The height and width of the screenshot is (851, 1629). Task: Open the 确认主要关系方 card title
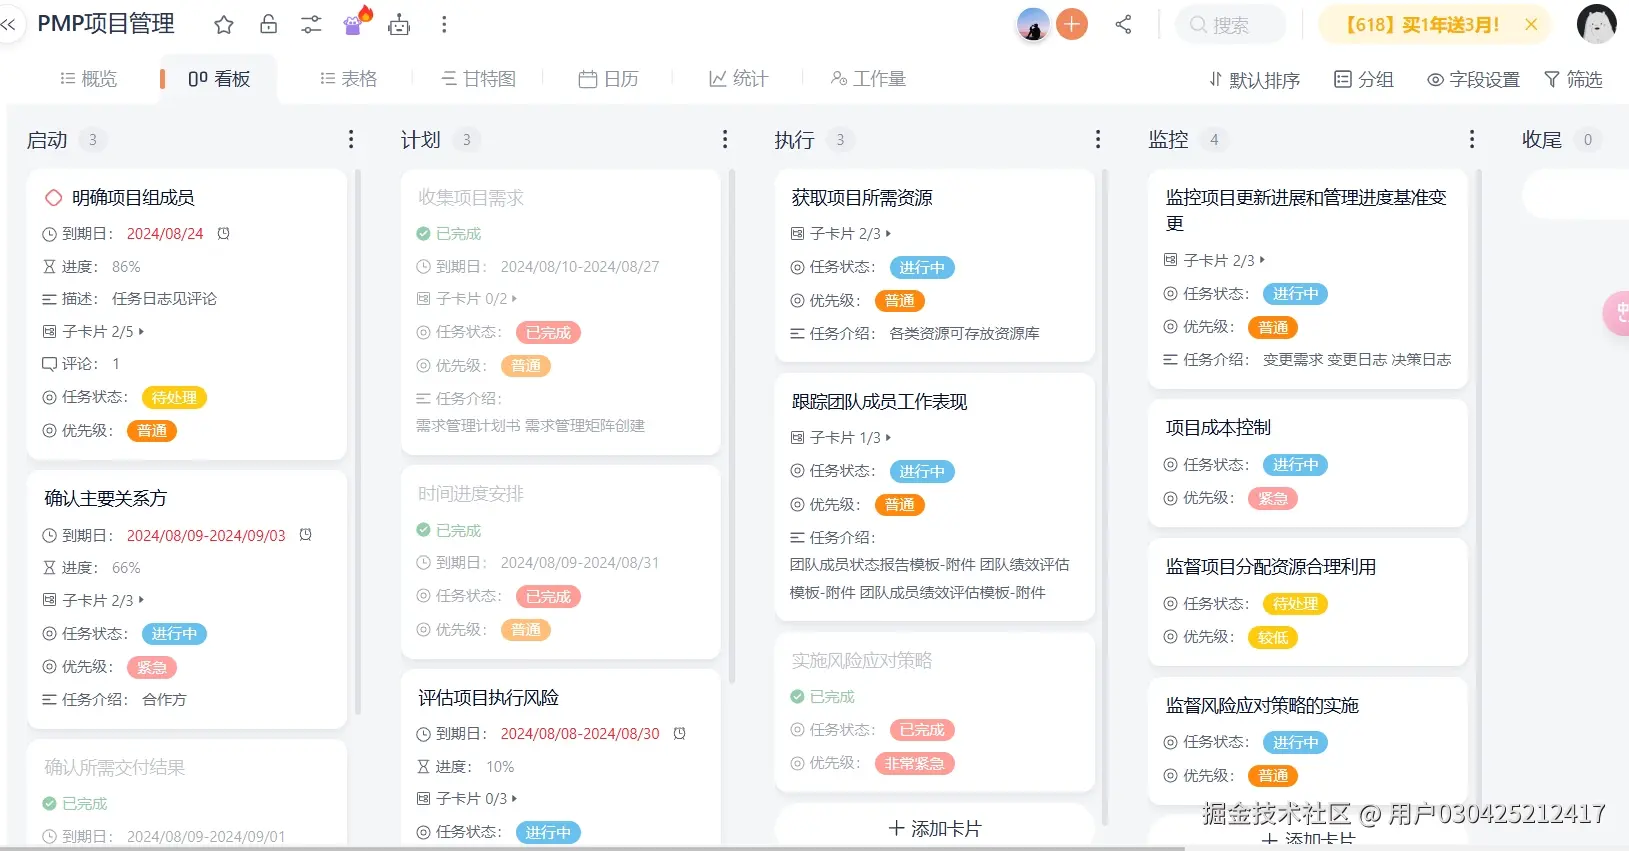click(106, 499)
